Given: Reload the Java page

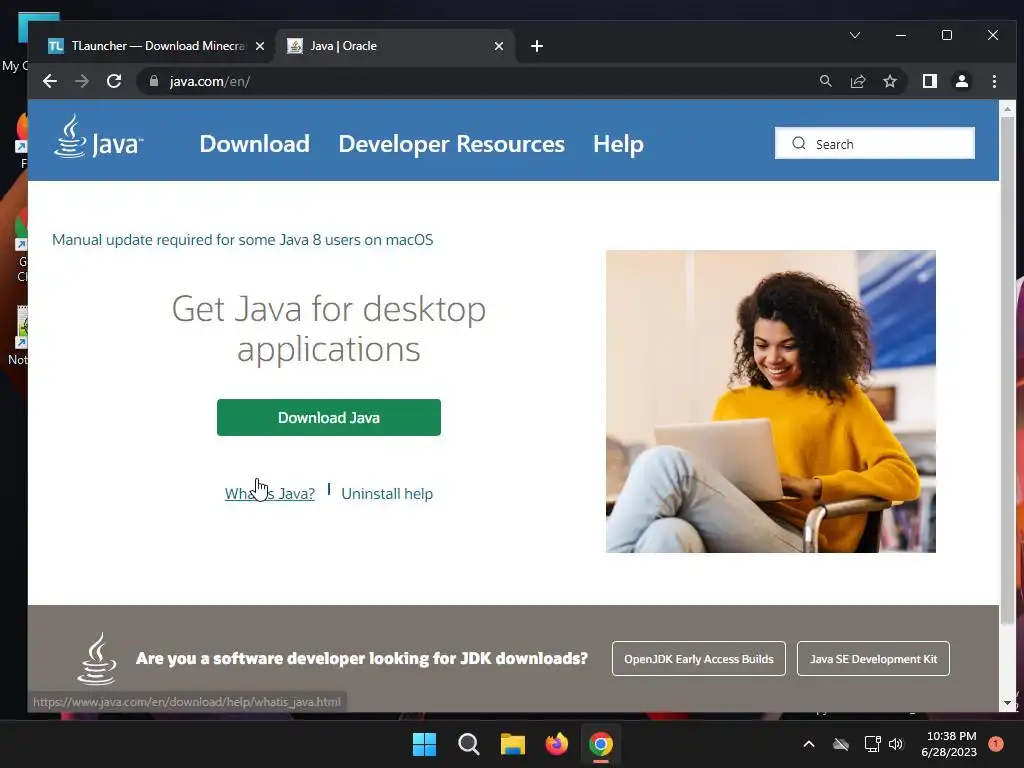Looking at the screenshot, I should coord(114,81).
